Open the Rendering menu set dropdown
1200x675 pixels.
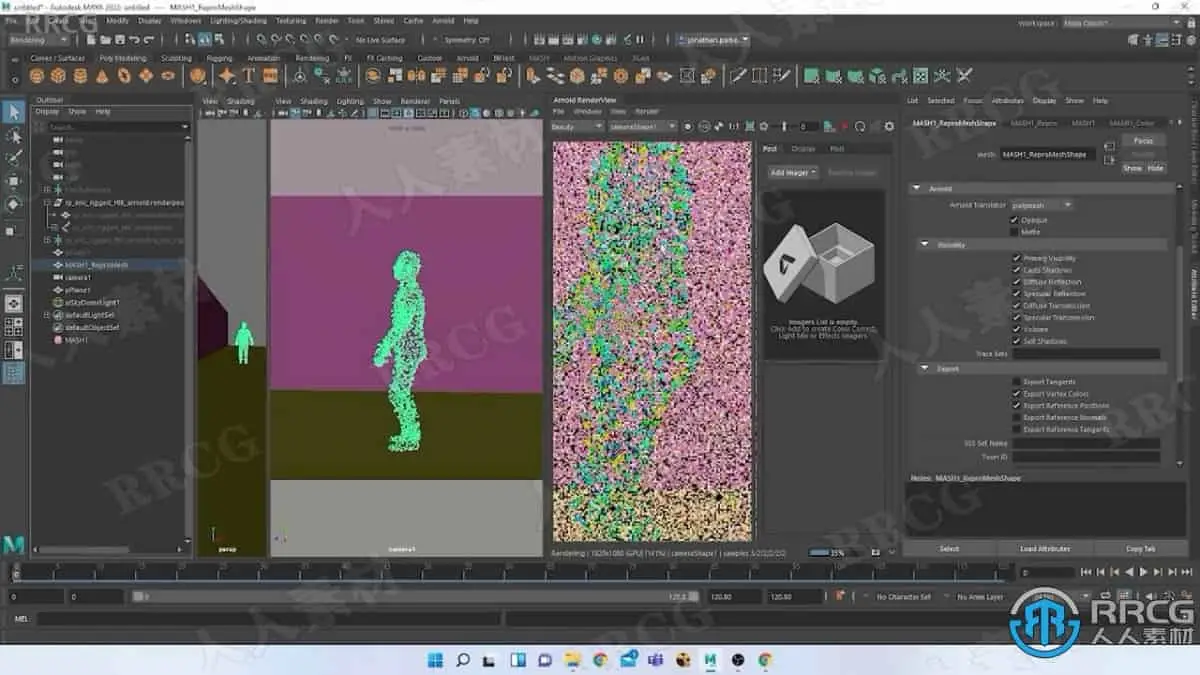tap(40, 40)
